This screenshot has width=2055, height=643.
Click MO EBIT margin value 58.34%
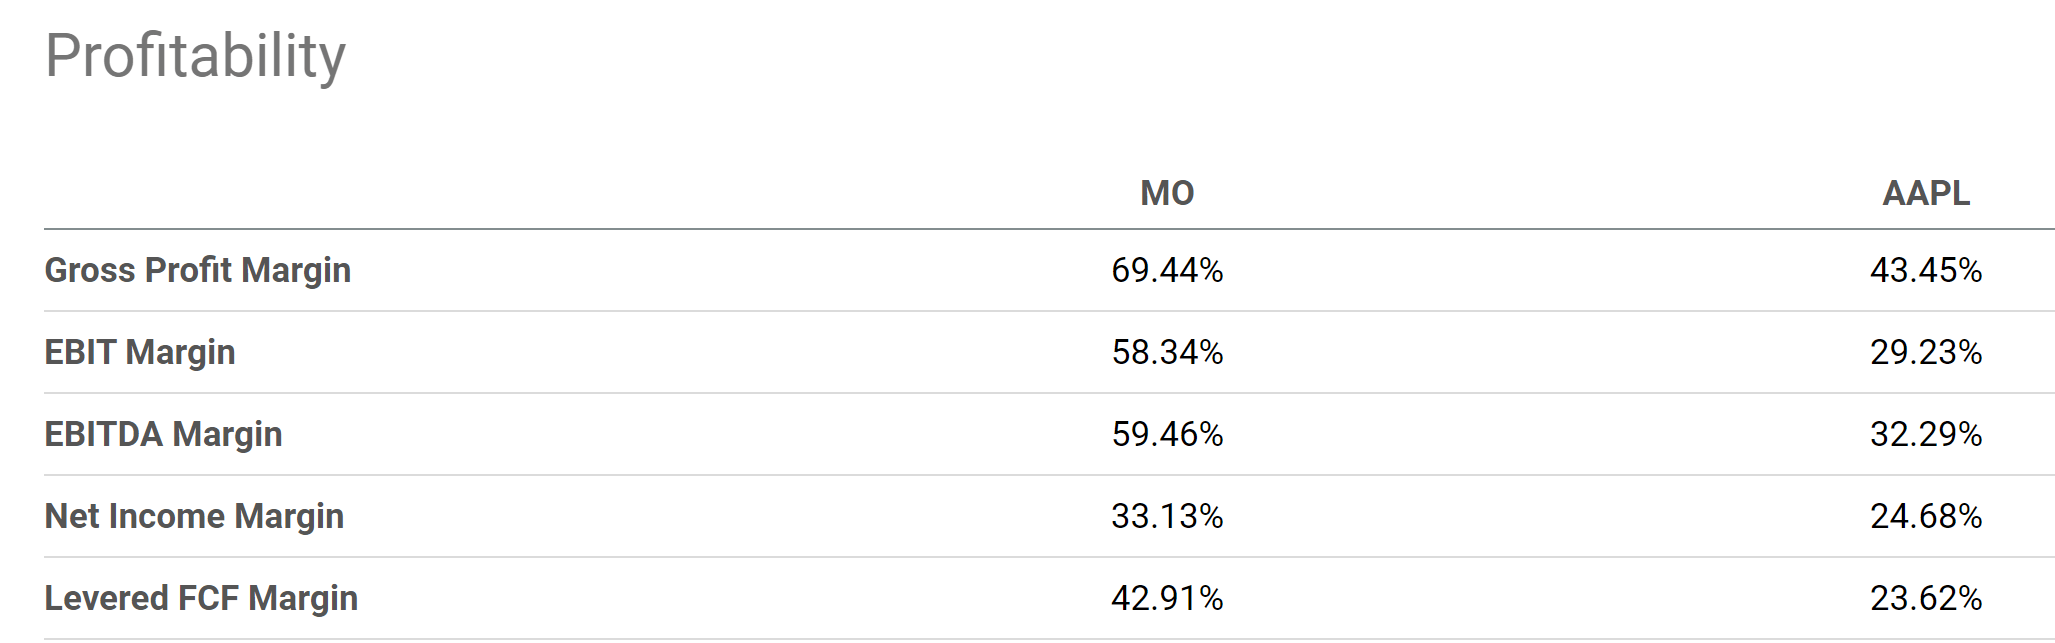tap(1167, 352)
